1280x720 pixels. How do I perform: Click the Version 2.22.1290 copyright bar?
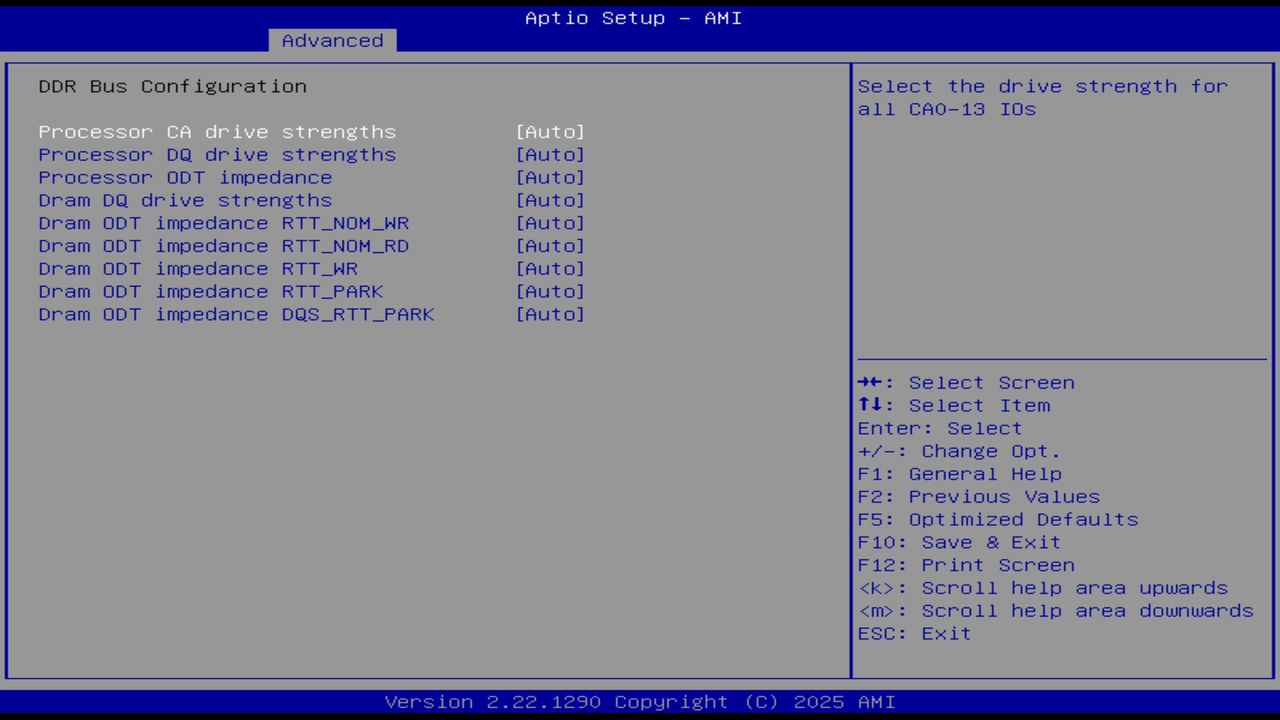(x=640, y=701)
